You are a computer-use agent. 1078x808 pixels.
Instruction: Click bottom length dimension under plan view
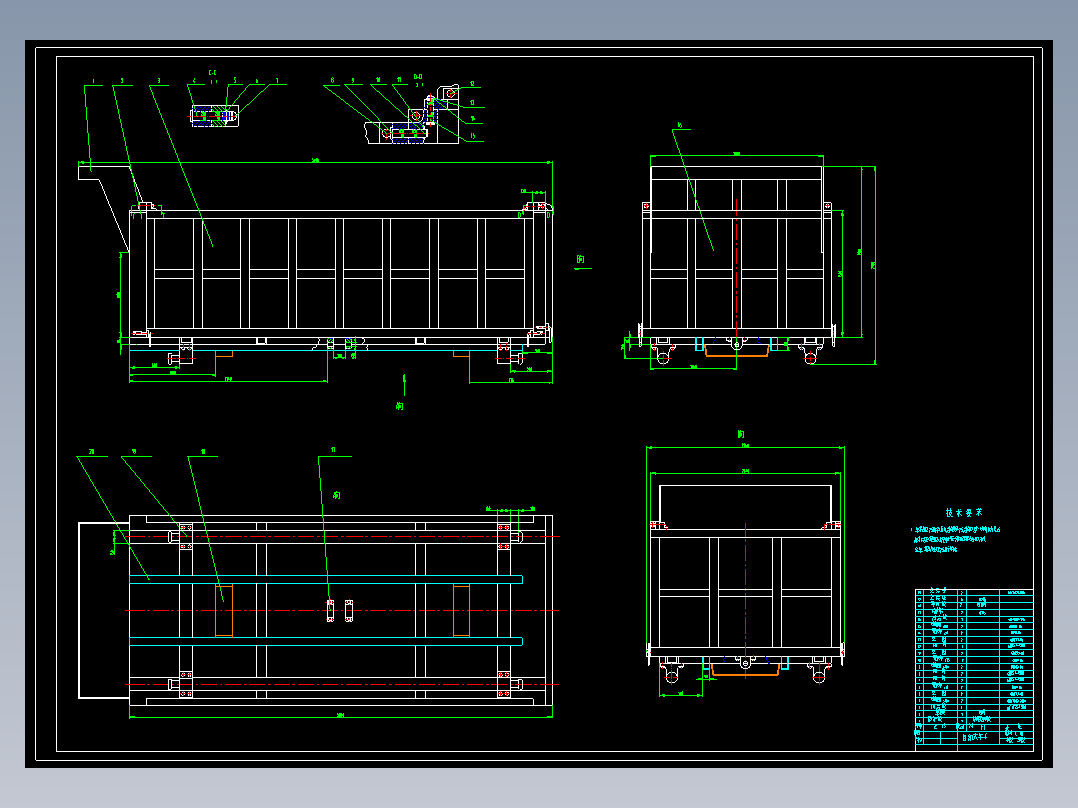[x=340, y=715]
